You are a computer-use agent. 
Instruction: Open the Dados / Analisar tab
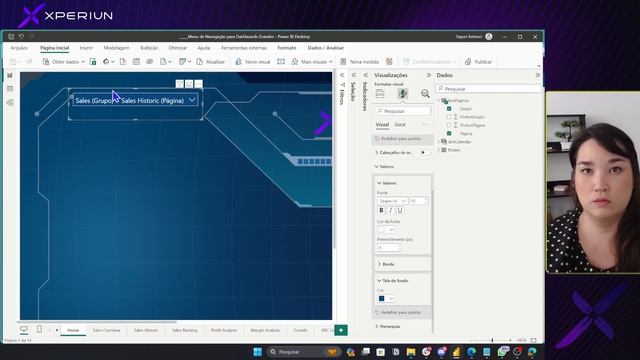click(326, 48)
